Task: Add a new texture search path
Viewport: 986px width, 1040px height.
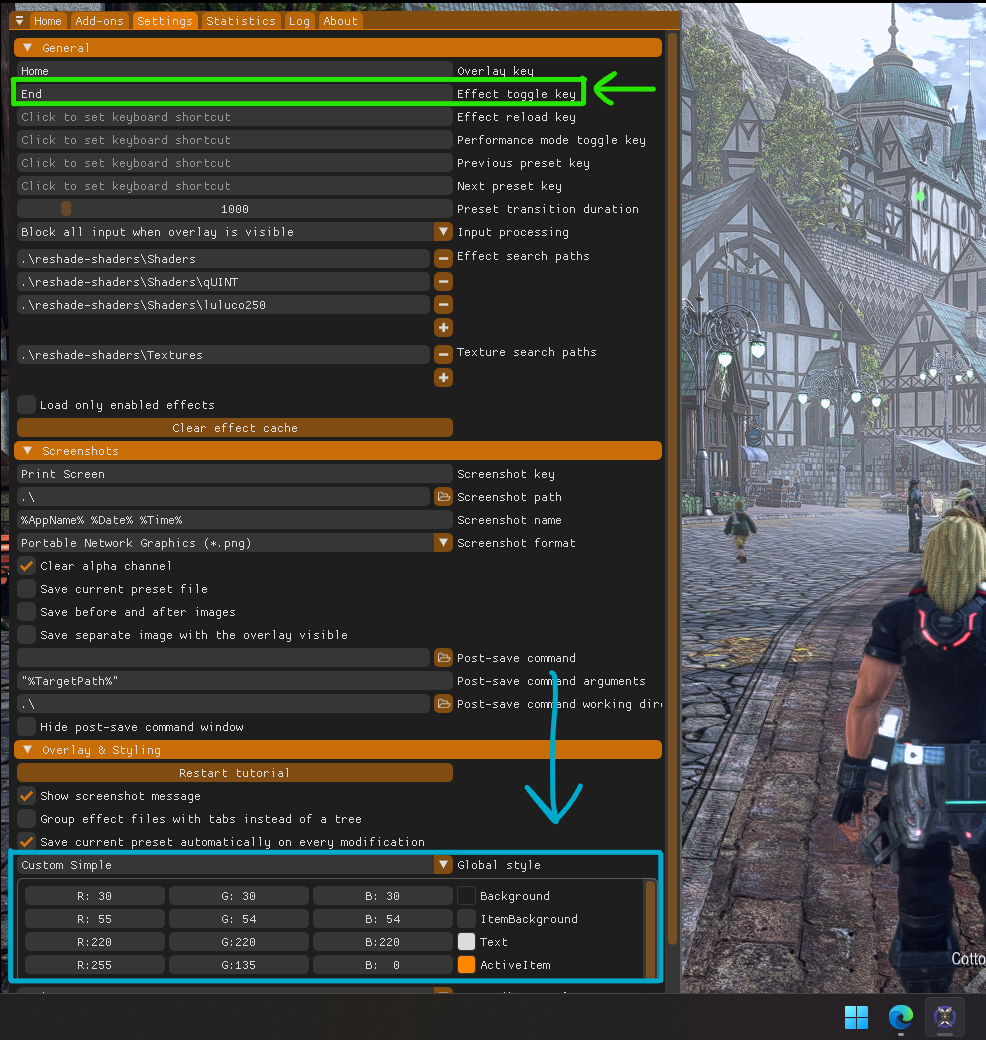Action: pyautogui.click(x=444, y=377)
